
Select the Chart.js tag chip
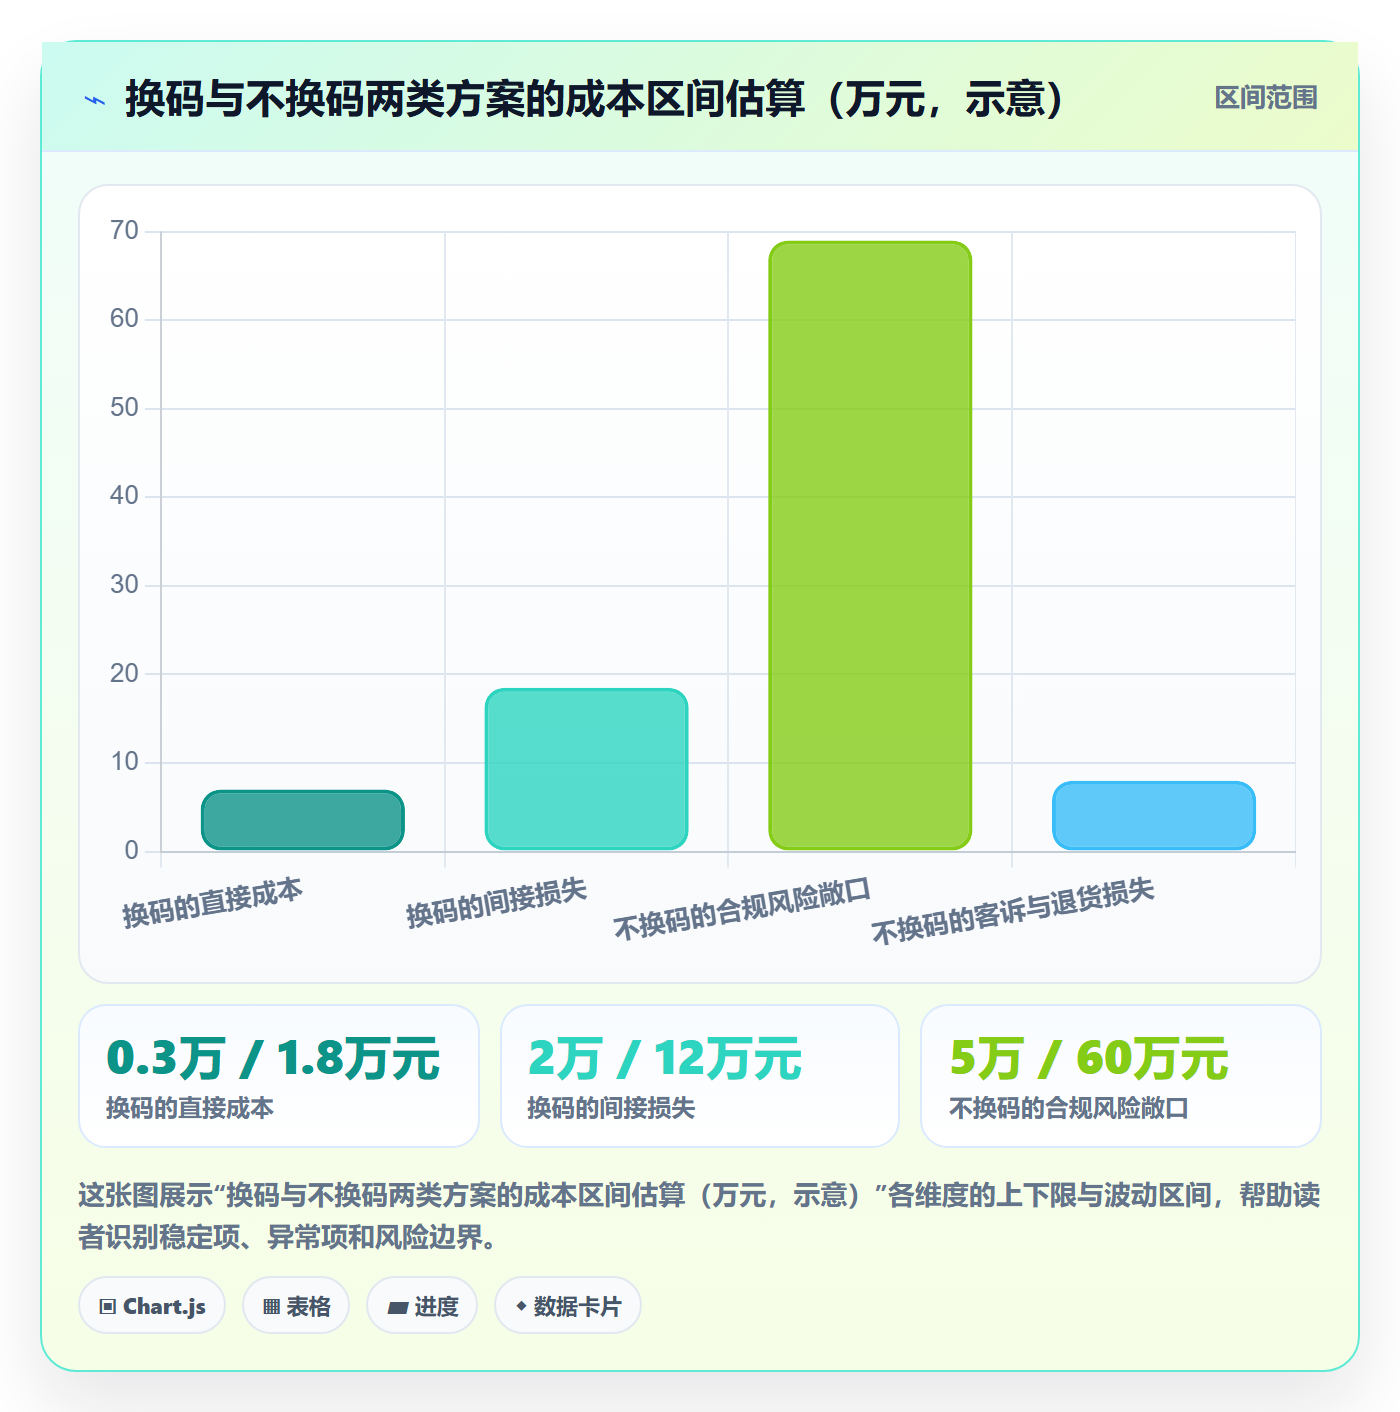pos(152,1306)
